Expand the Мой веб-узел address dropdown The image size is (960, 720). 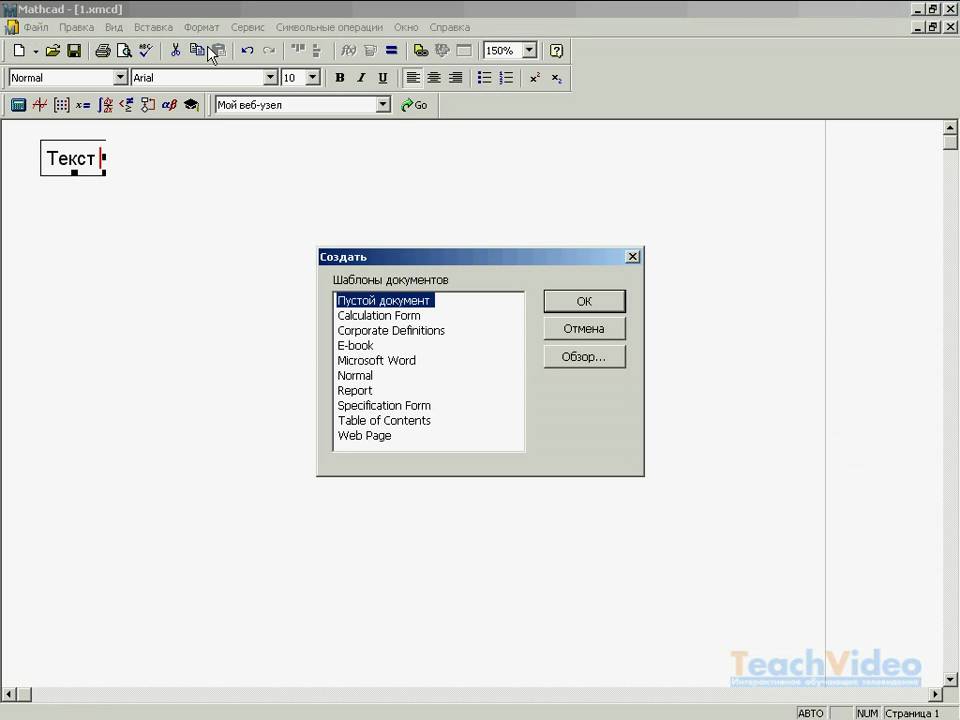[x=383, y=105]
